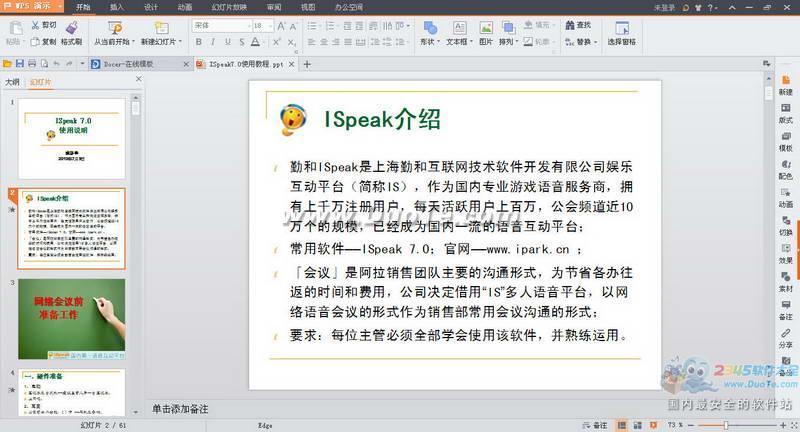Image resolution: width=800 pixels, height=432 pixels.
Task: Decrease font size with smaller A
Action: (x=293, y=26)
